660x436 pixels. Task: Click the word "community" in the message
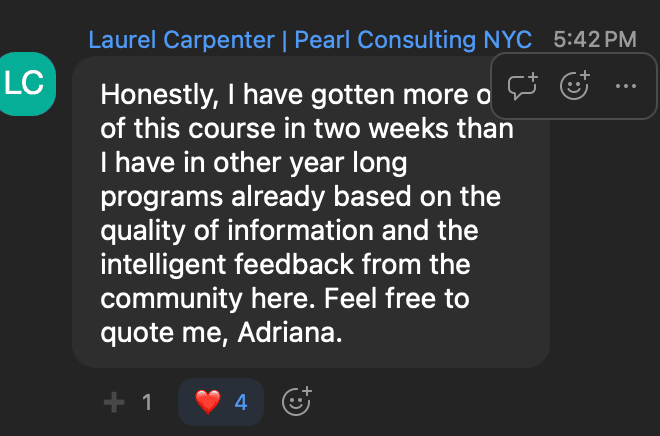tap(164, 300)
